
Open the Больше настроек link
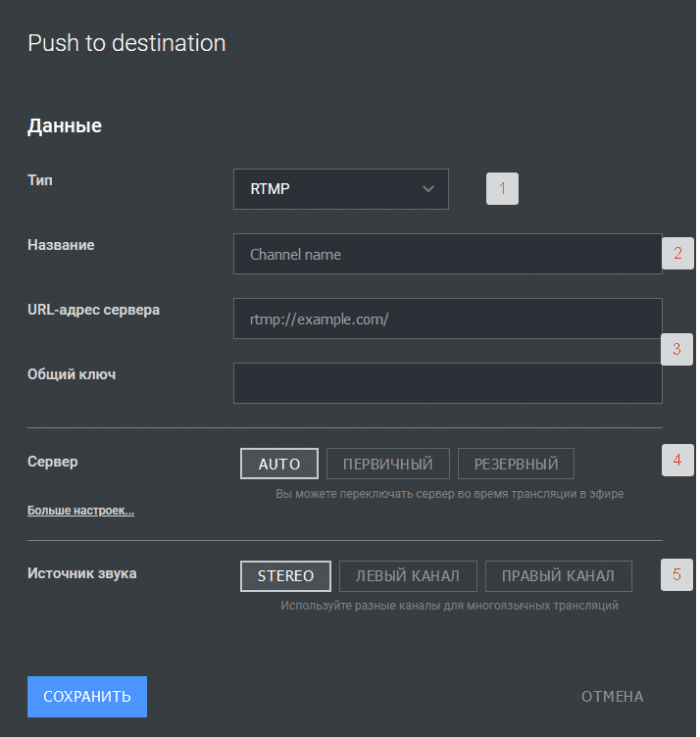tap(81, 510)
